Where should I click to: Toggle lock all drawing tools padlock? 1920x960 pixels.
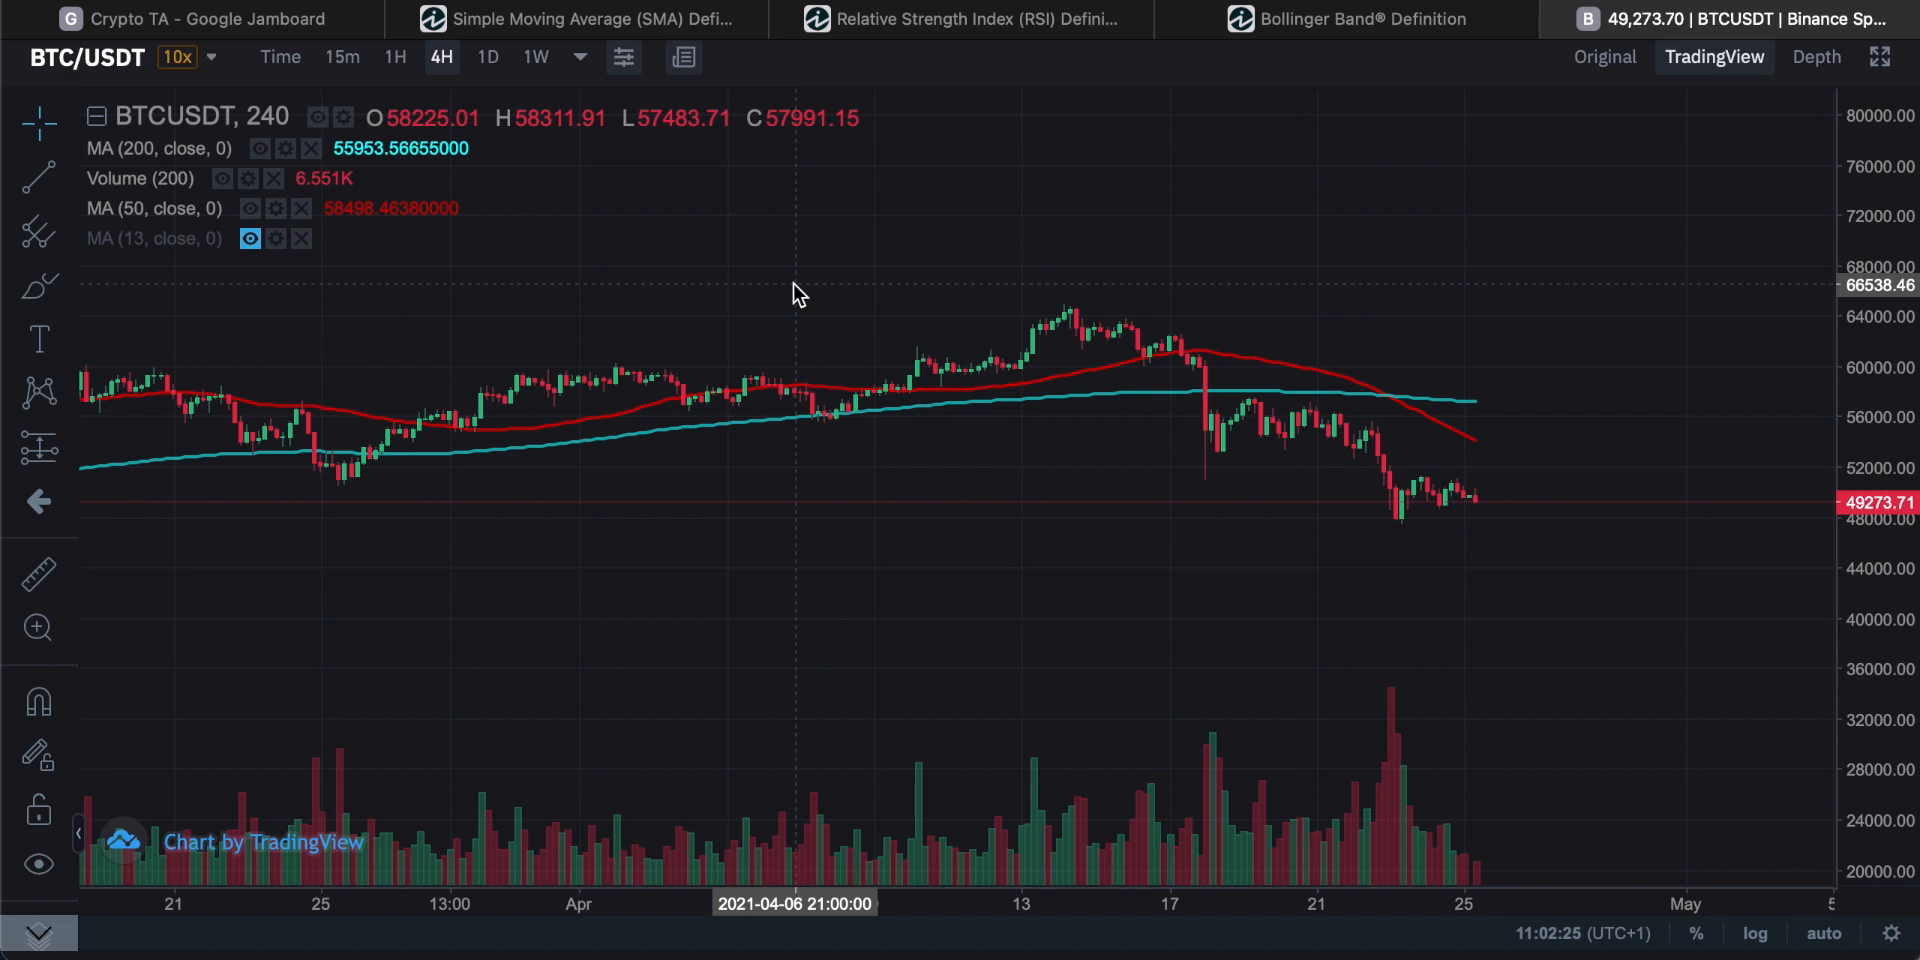[39, 810]
